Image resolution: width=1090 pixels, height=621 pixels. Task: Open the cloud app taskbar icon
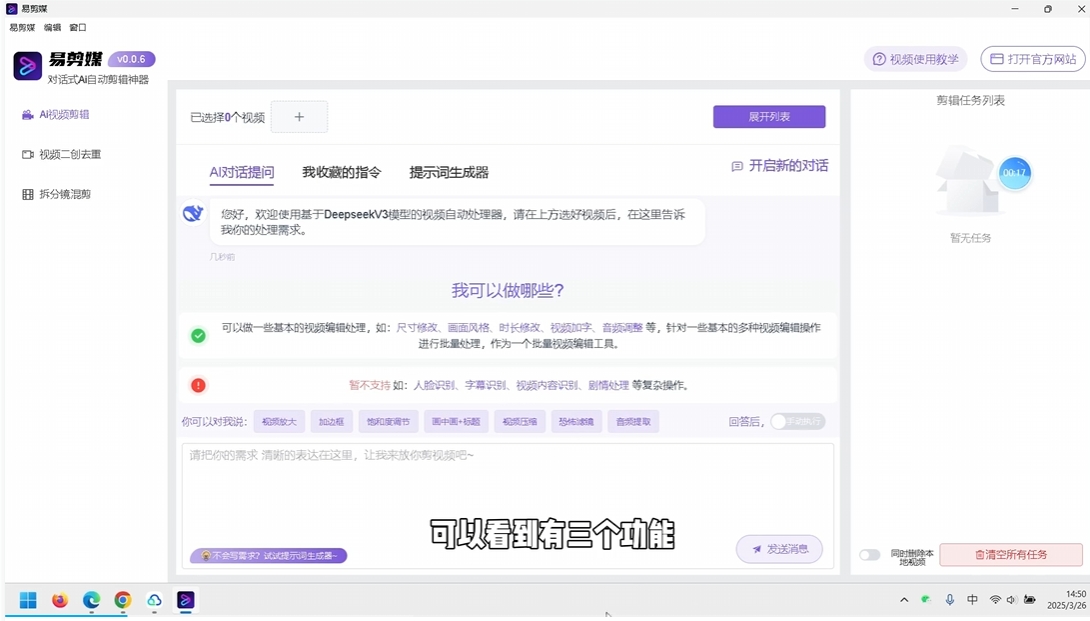154,600
